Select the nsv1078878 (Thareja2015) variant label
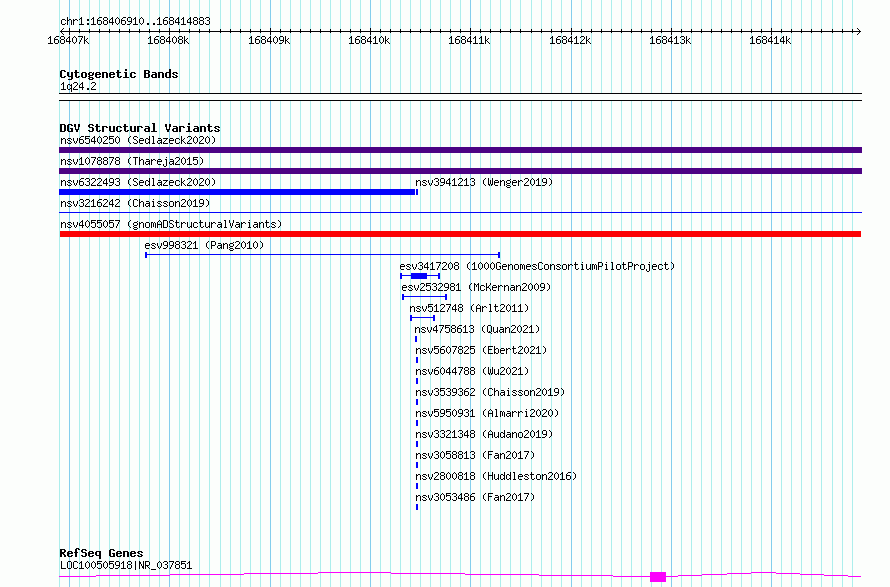Screen dimensions: 890x587 pos(132,161)
